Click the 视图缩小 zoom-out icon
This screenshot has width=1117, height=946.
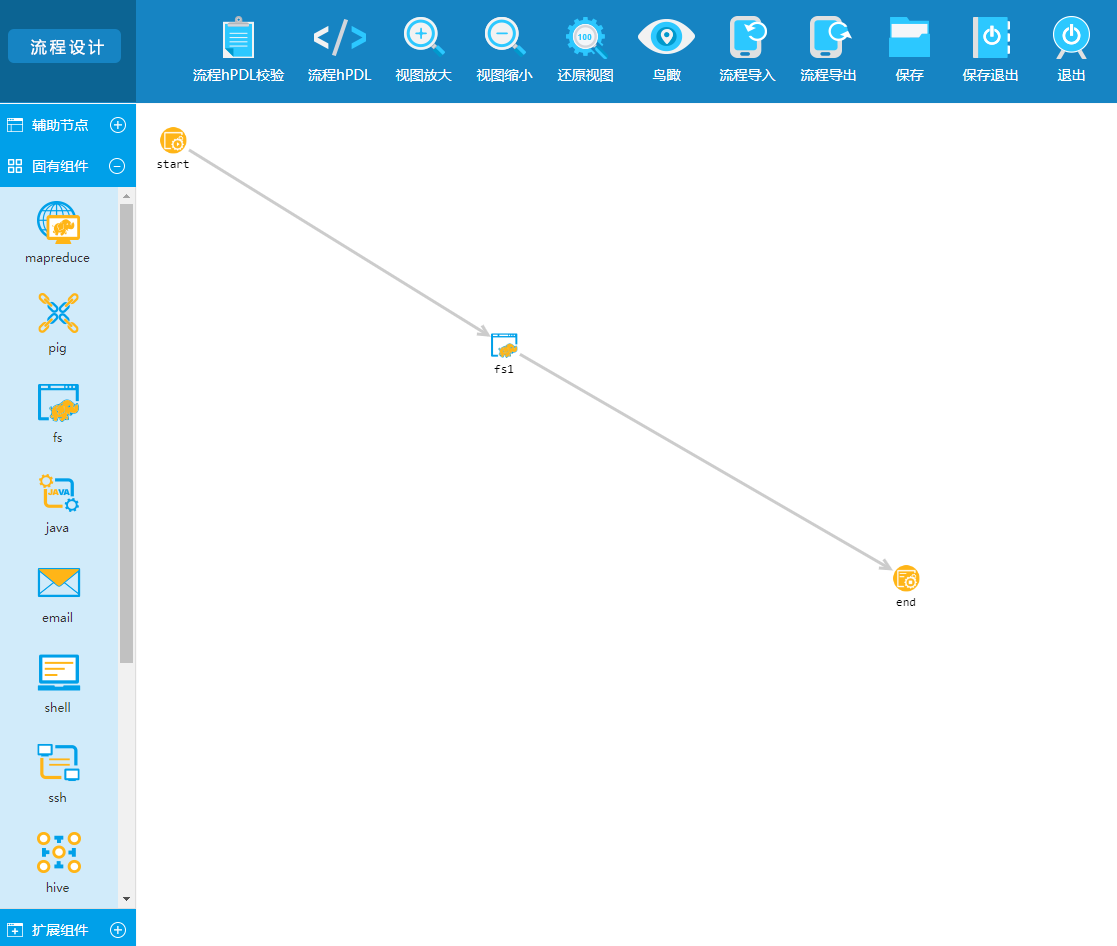[x=504, y=37]
